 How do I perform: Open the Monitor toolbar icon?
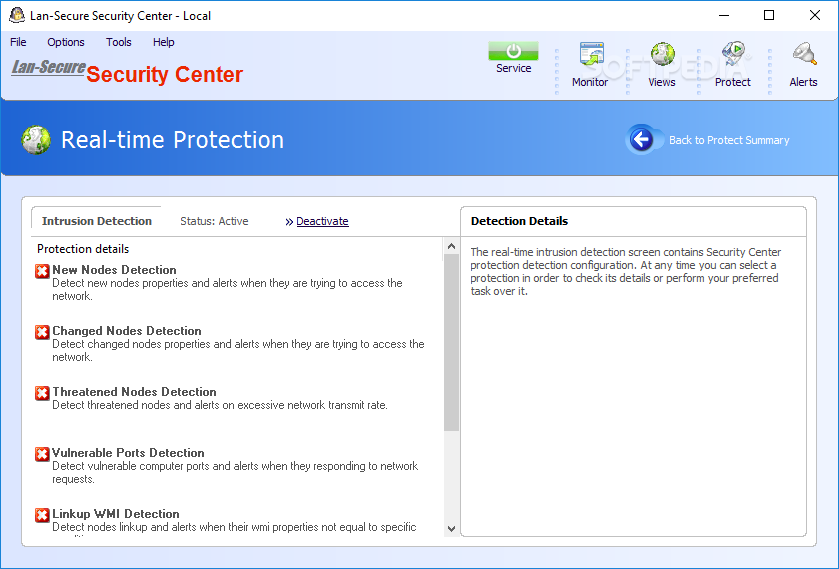[x=591, y=54]
